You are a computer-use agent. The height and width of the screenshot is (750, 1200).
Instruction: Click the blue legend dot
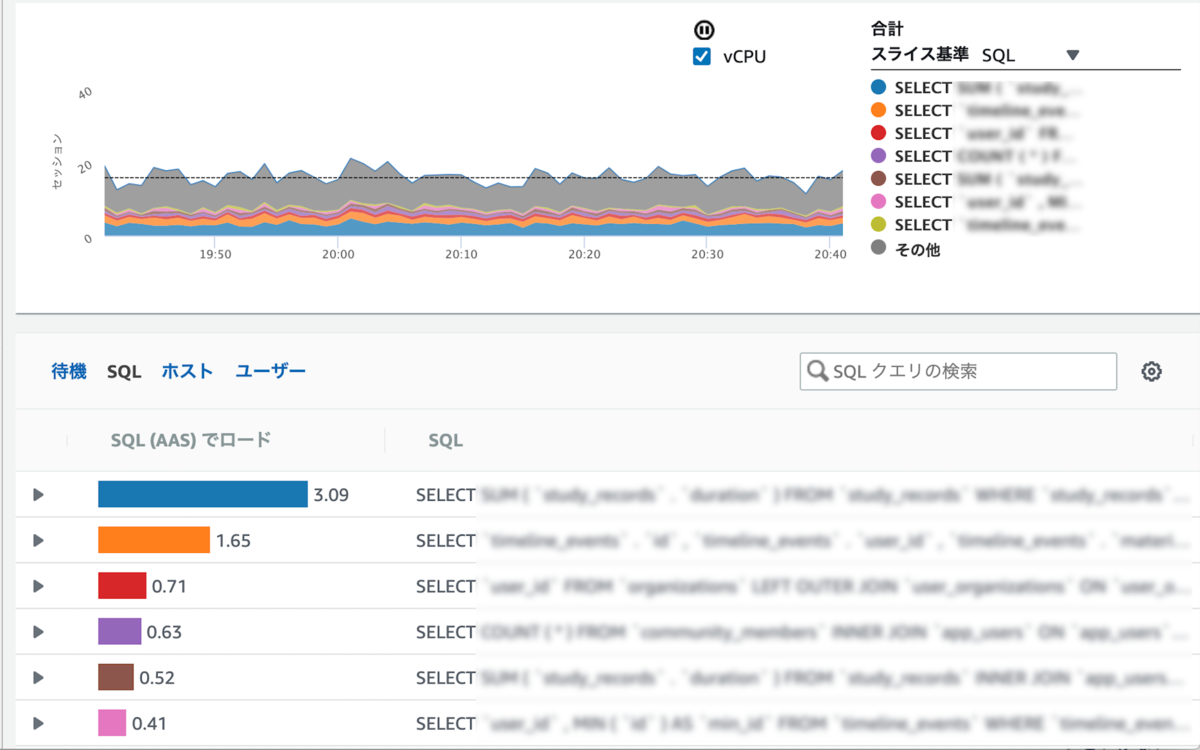click(879, 88)
